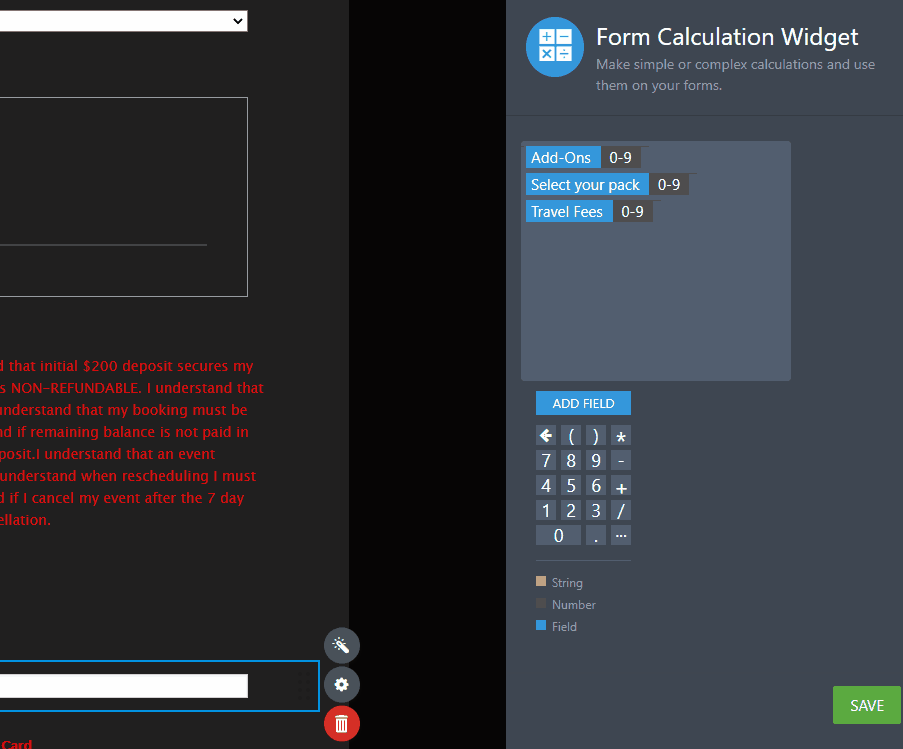This screenshot has height=749, width=903.
Task: Toggle 0-9 mode on Add-Ons field
Action: click(620, 158)
